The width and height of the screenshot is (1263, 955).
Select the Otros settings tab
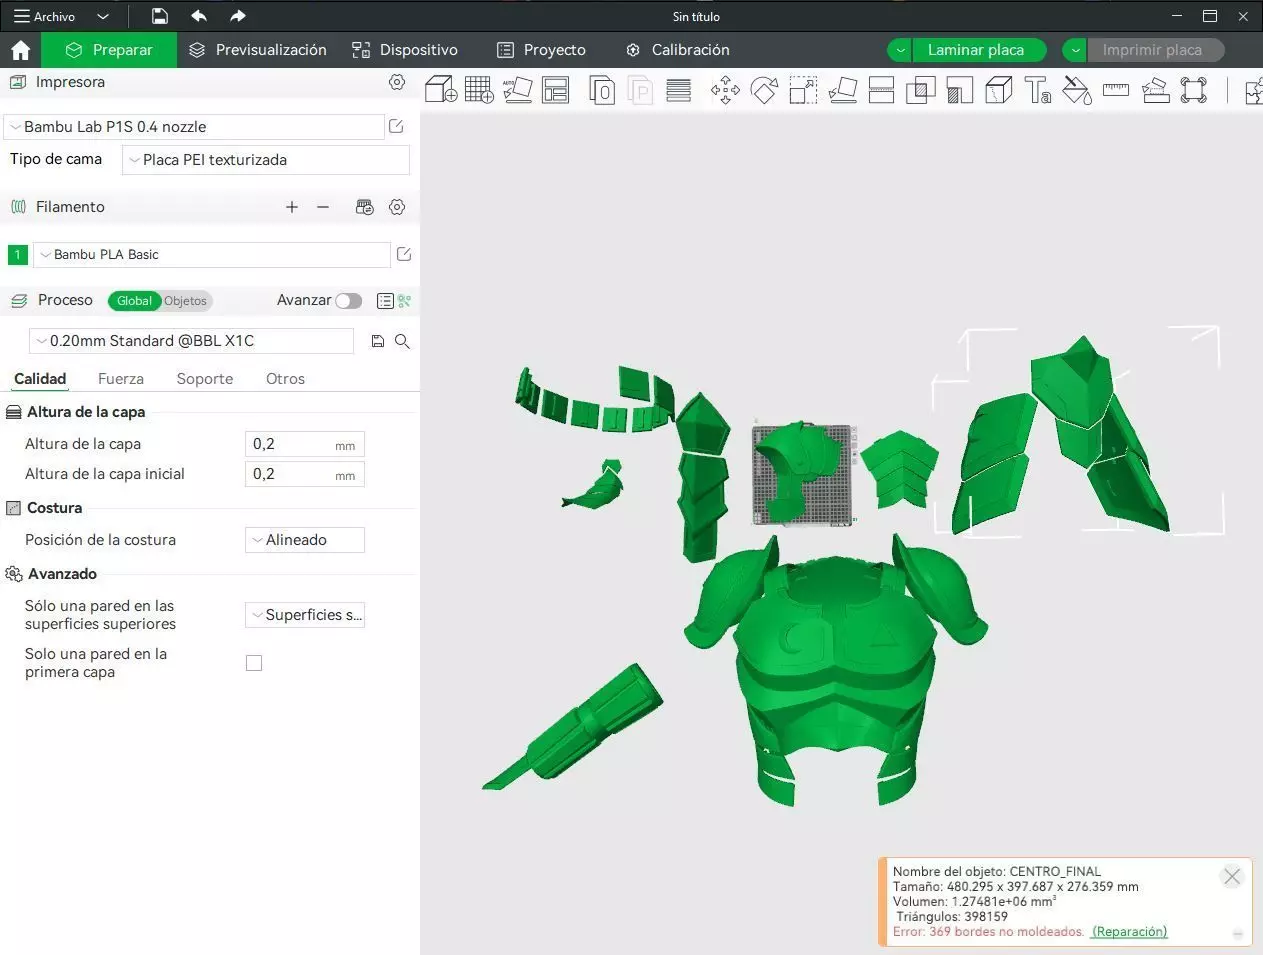(x=285, y=379)
